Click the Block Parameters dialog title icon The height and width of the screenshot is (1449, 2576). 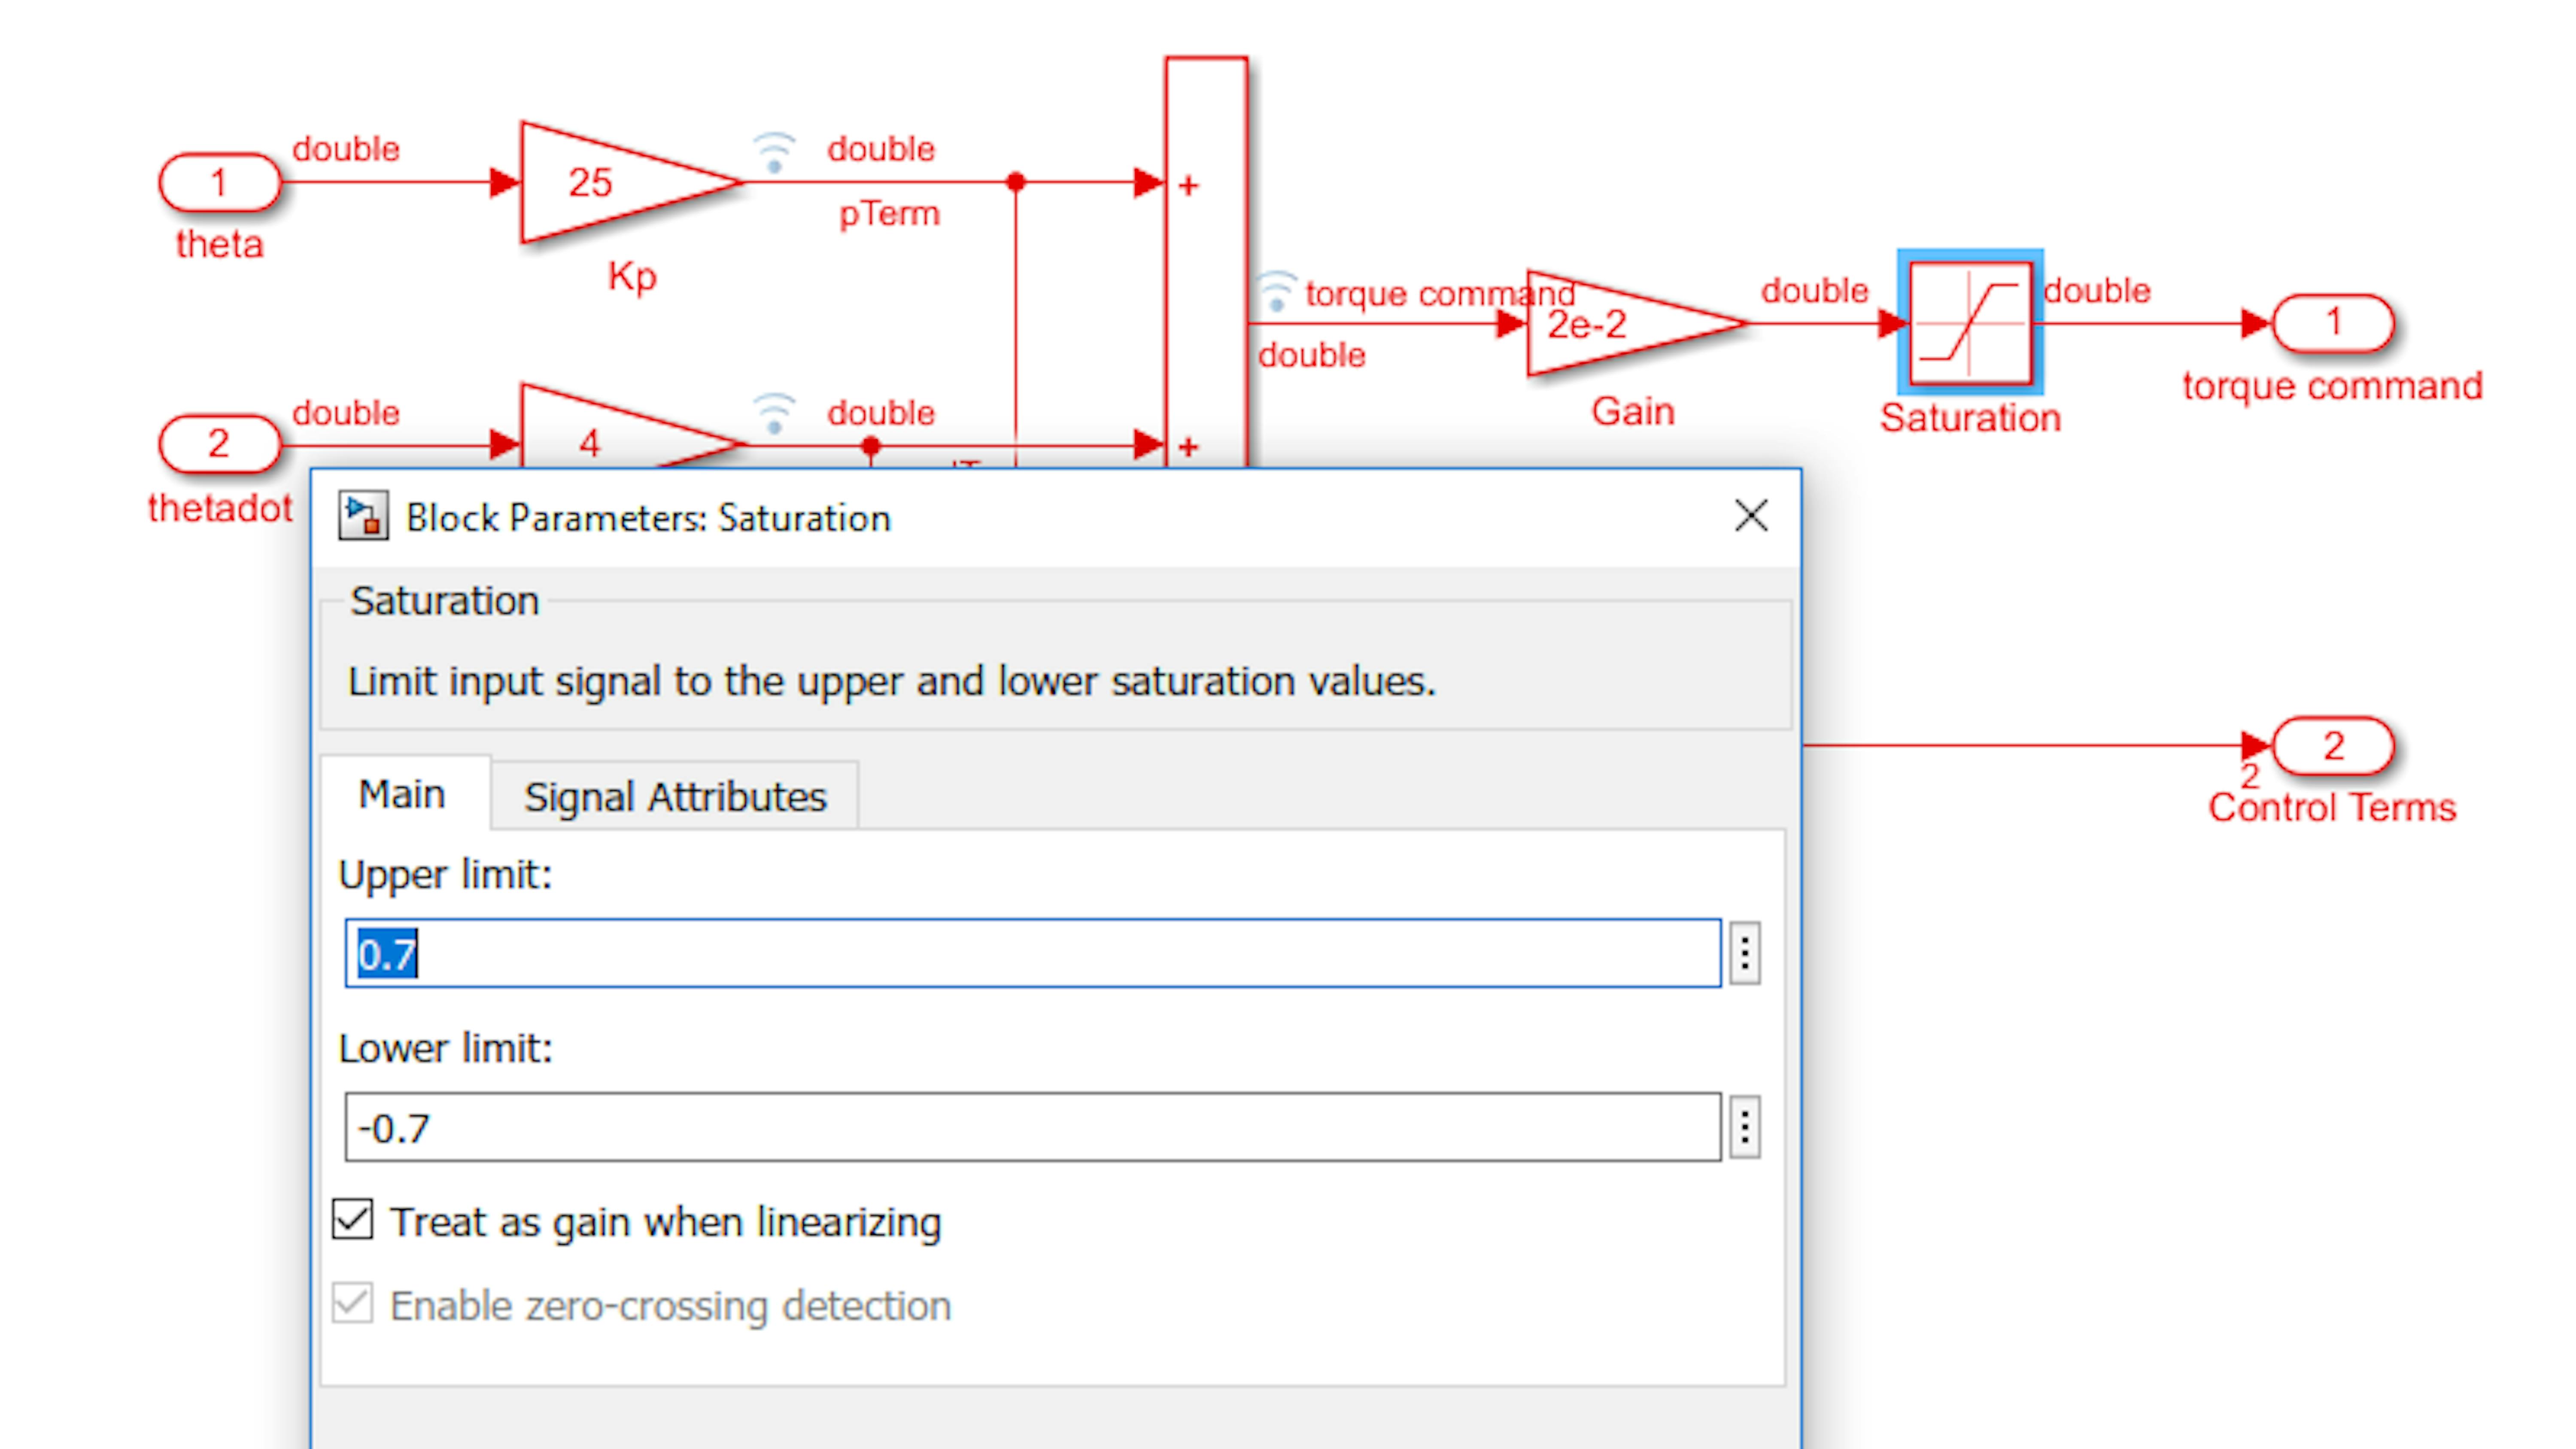click(x=363, y=516)
